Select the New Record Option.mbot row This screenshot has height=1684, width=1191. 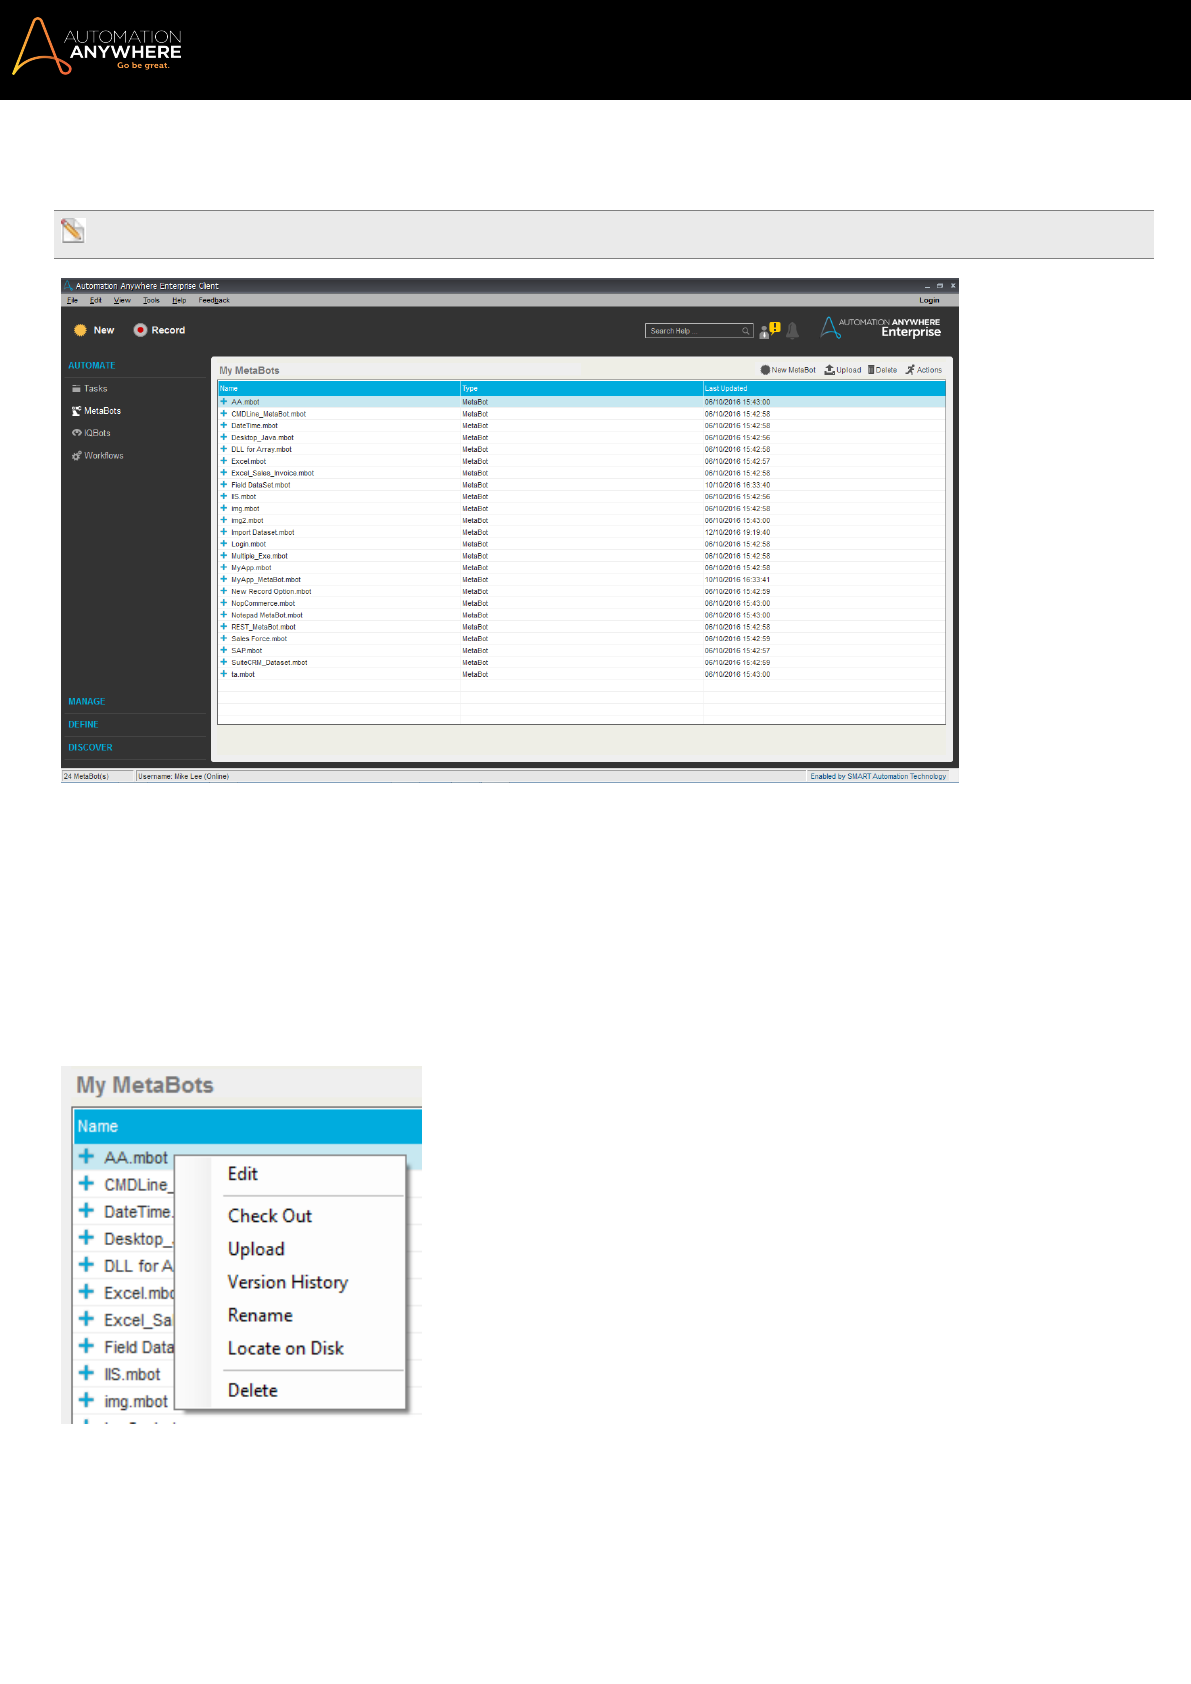coord(581,591)
